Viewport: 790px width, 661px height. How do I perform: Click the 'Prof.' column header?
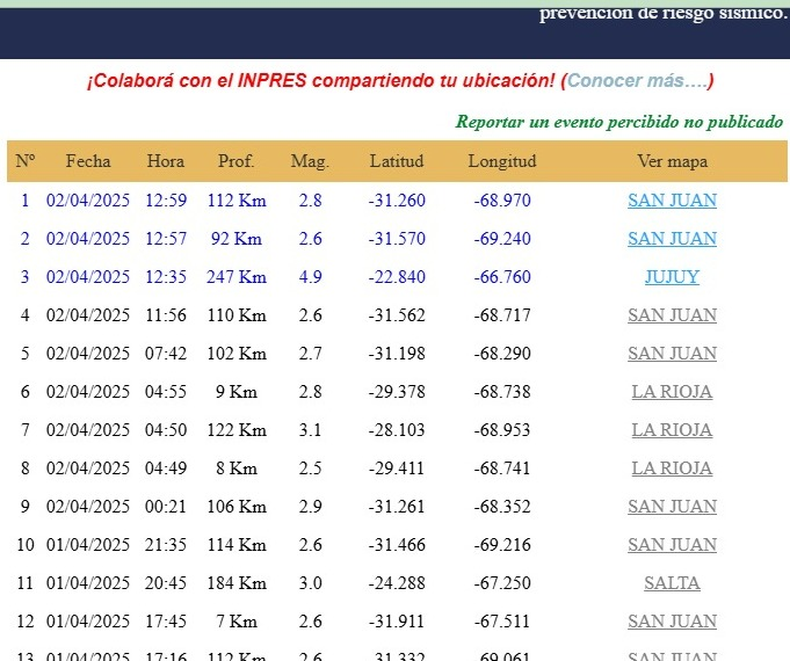coord(236,161)
